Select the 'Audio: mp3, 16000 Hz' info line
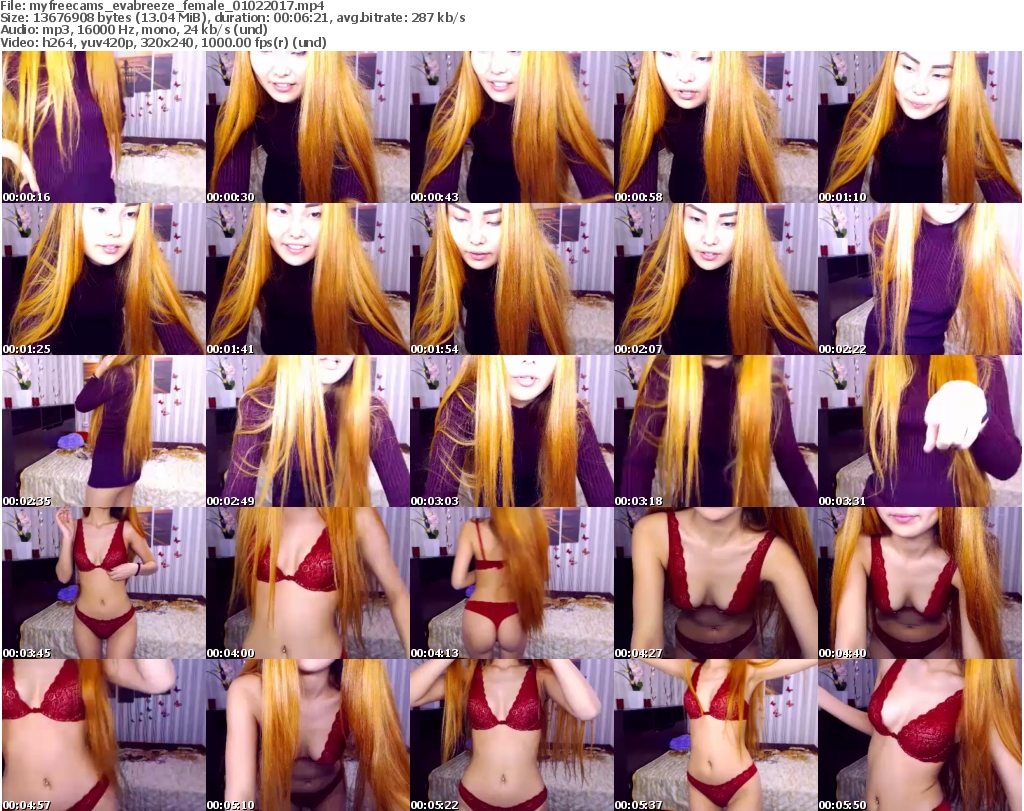This screenshot has height=811, width=1024. pos(134,30)
